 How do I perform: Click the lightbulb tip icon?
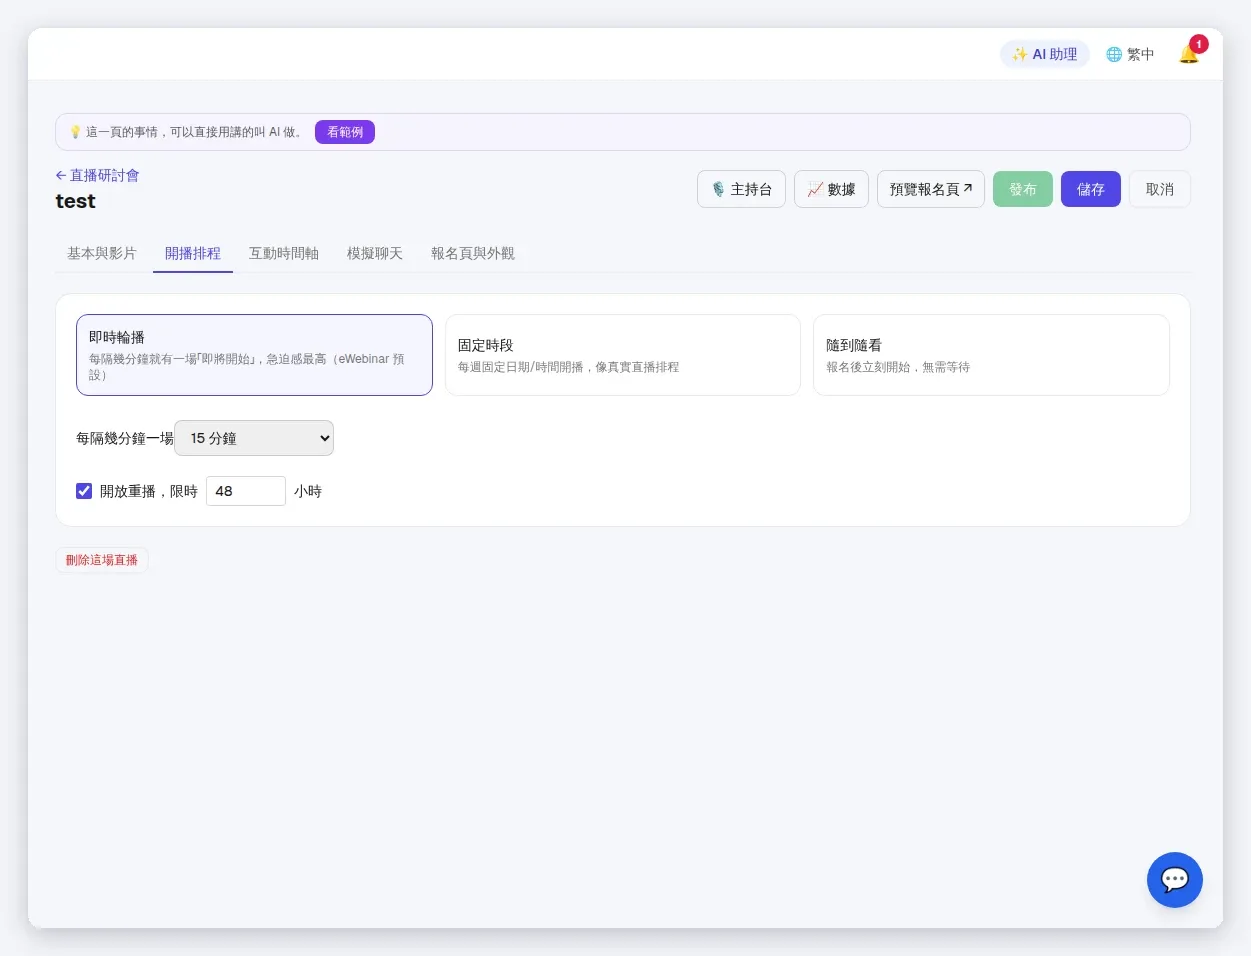(75, 132)
